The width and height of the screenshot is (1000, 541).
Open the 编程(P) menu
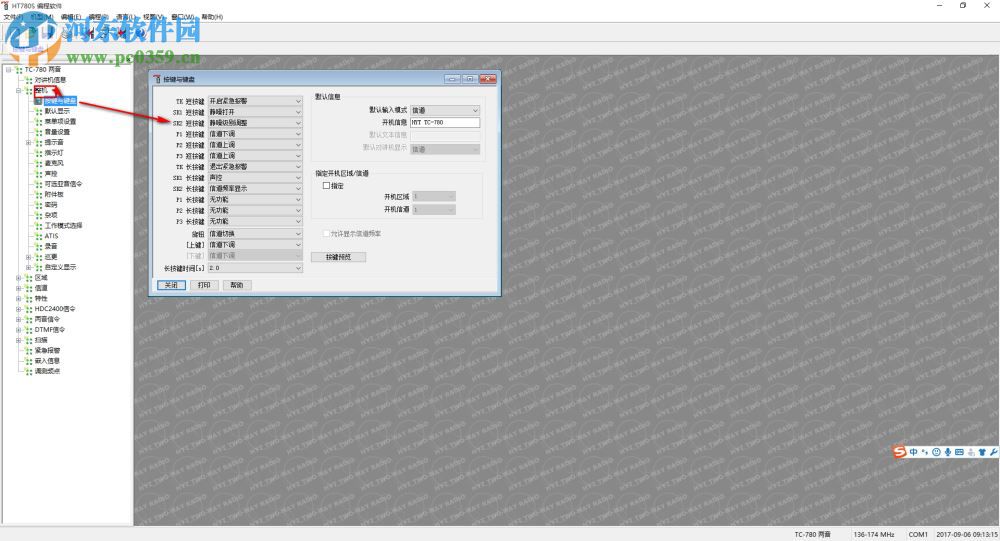point(99,17)
